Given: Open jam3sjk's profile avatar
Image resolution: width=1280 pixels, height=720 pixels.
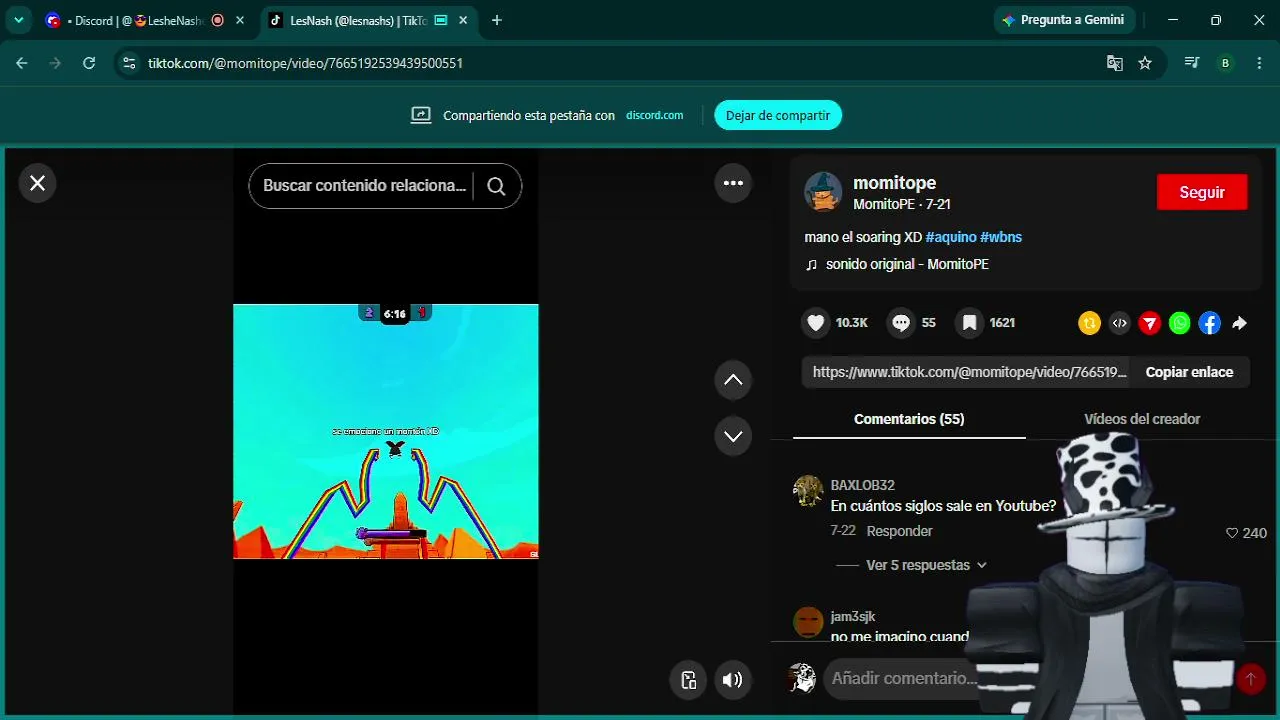Looking at the screenshot, I should (808, 622).
